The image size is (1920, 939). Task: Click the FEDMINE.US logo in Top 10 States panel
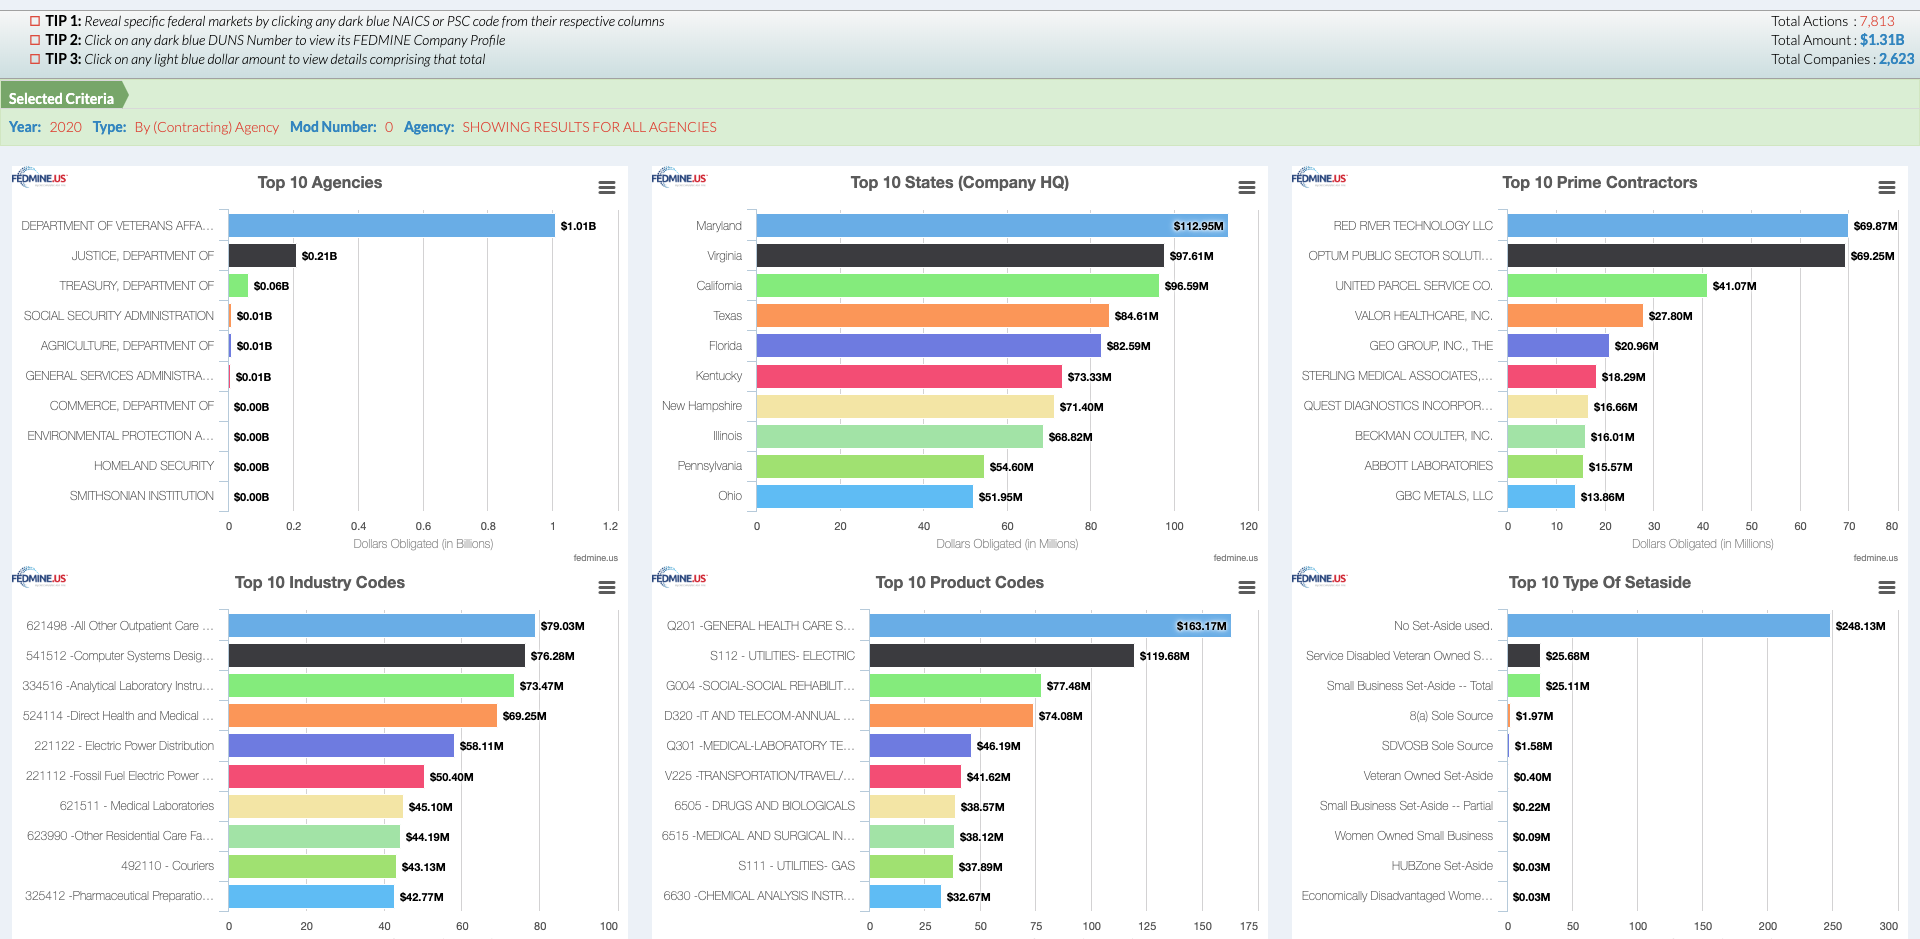[679, 178]
